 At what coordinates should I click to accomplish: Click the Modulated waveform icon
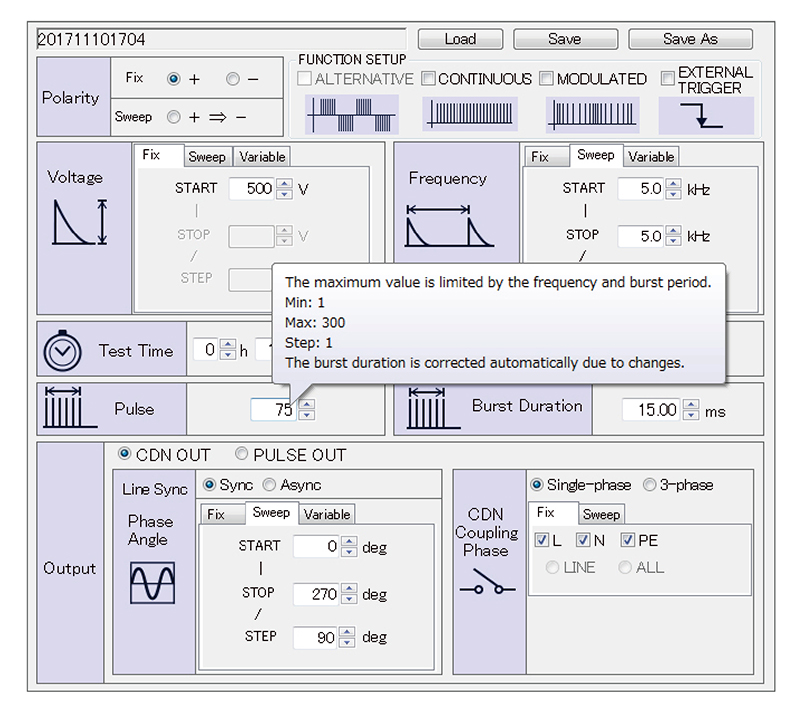592,115
